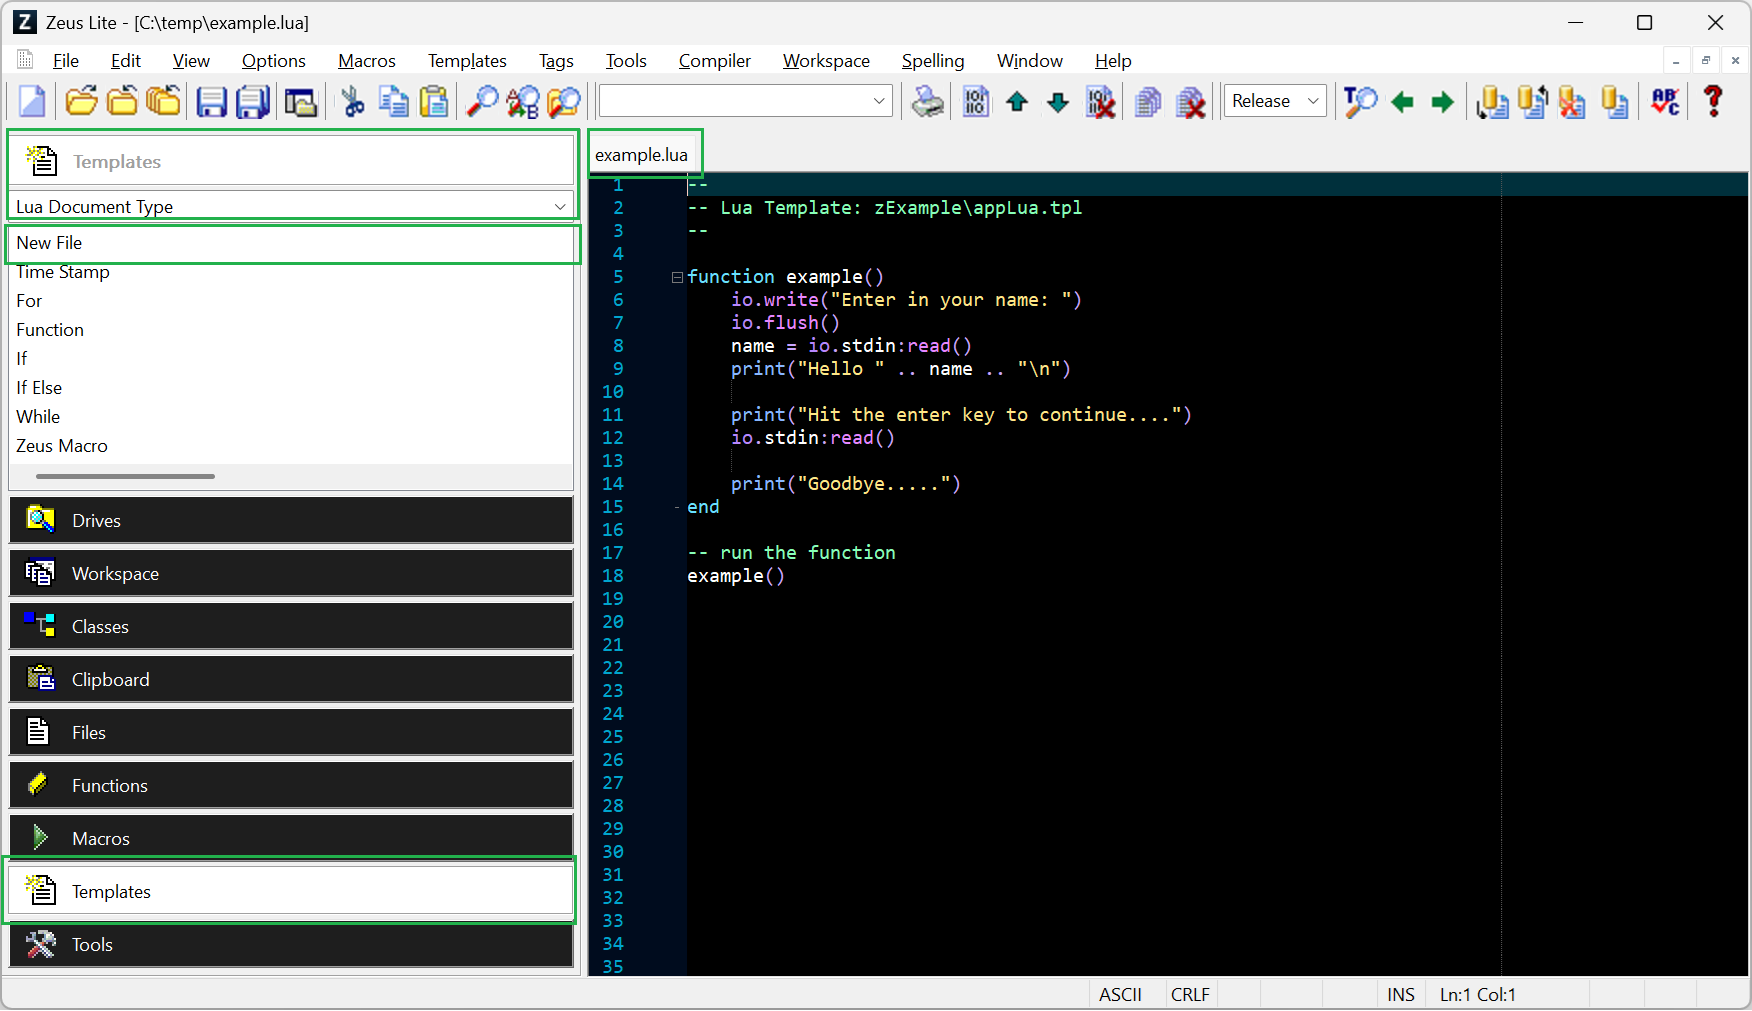Click the Paste clipboard icon
1752x1011 pixels.
pyautogui.click(x=434, y=101)
